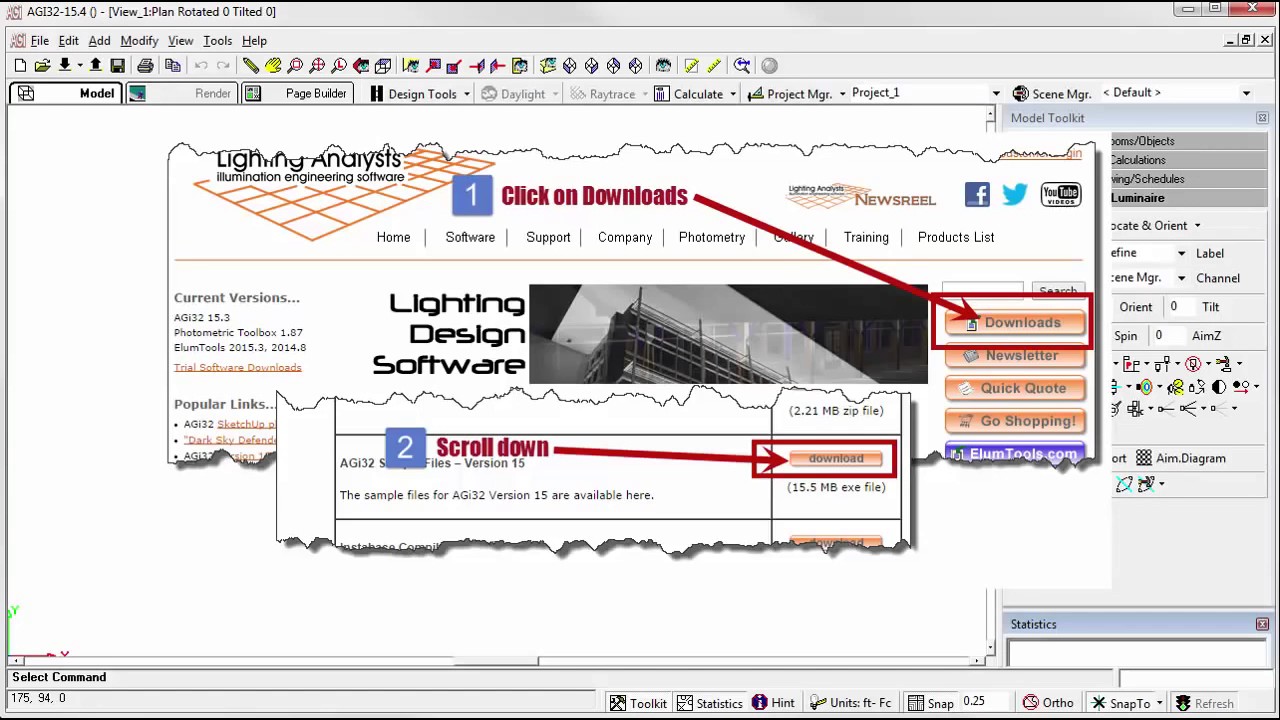
Task: Click the Photometry nav link
Action: pos(712,237)
